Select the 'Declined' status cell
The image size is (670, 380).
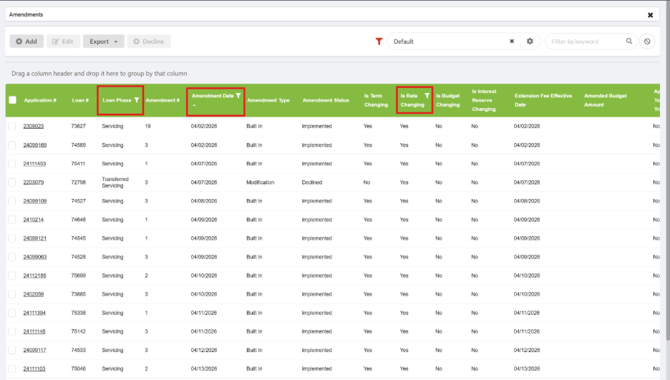point(312,182)
